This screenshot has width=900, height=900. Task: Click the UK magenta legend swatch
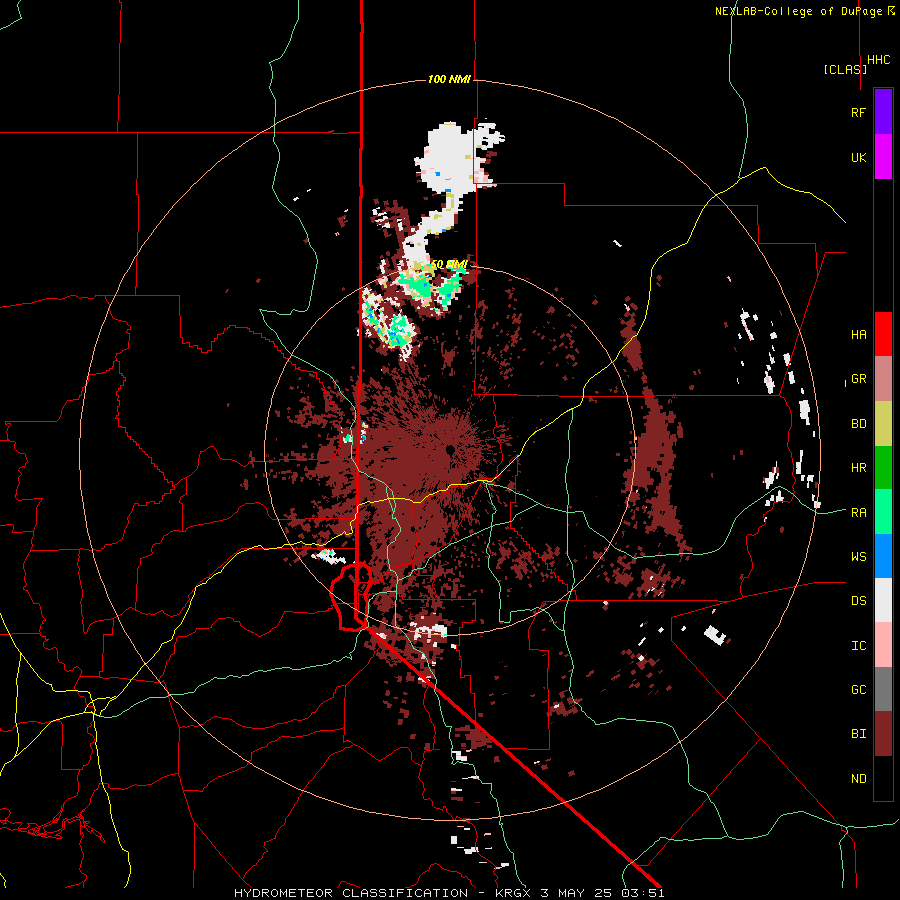(883, 157)
